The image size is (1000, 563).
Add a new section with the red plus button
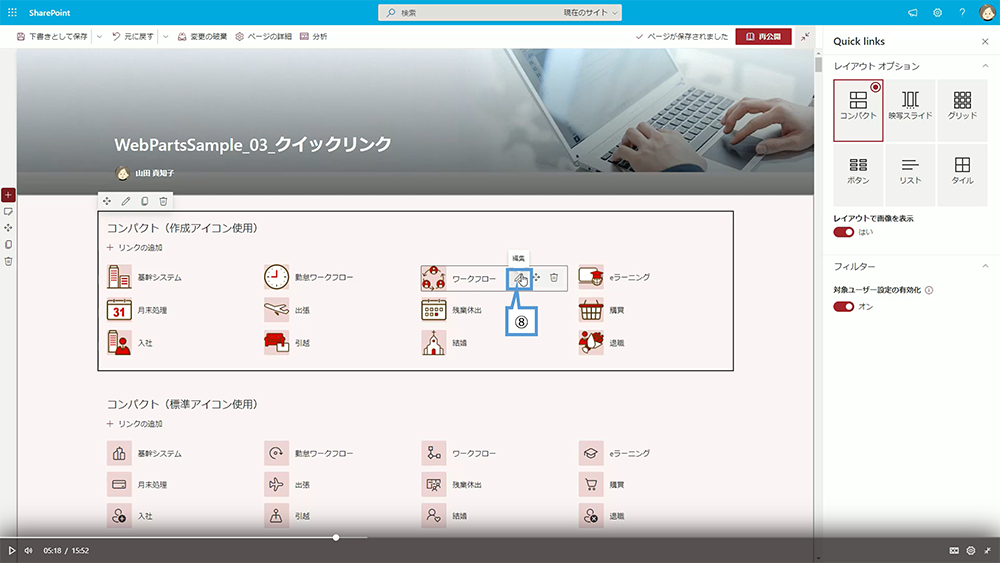[8, 194]
